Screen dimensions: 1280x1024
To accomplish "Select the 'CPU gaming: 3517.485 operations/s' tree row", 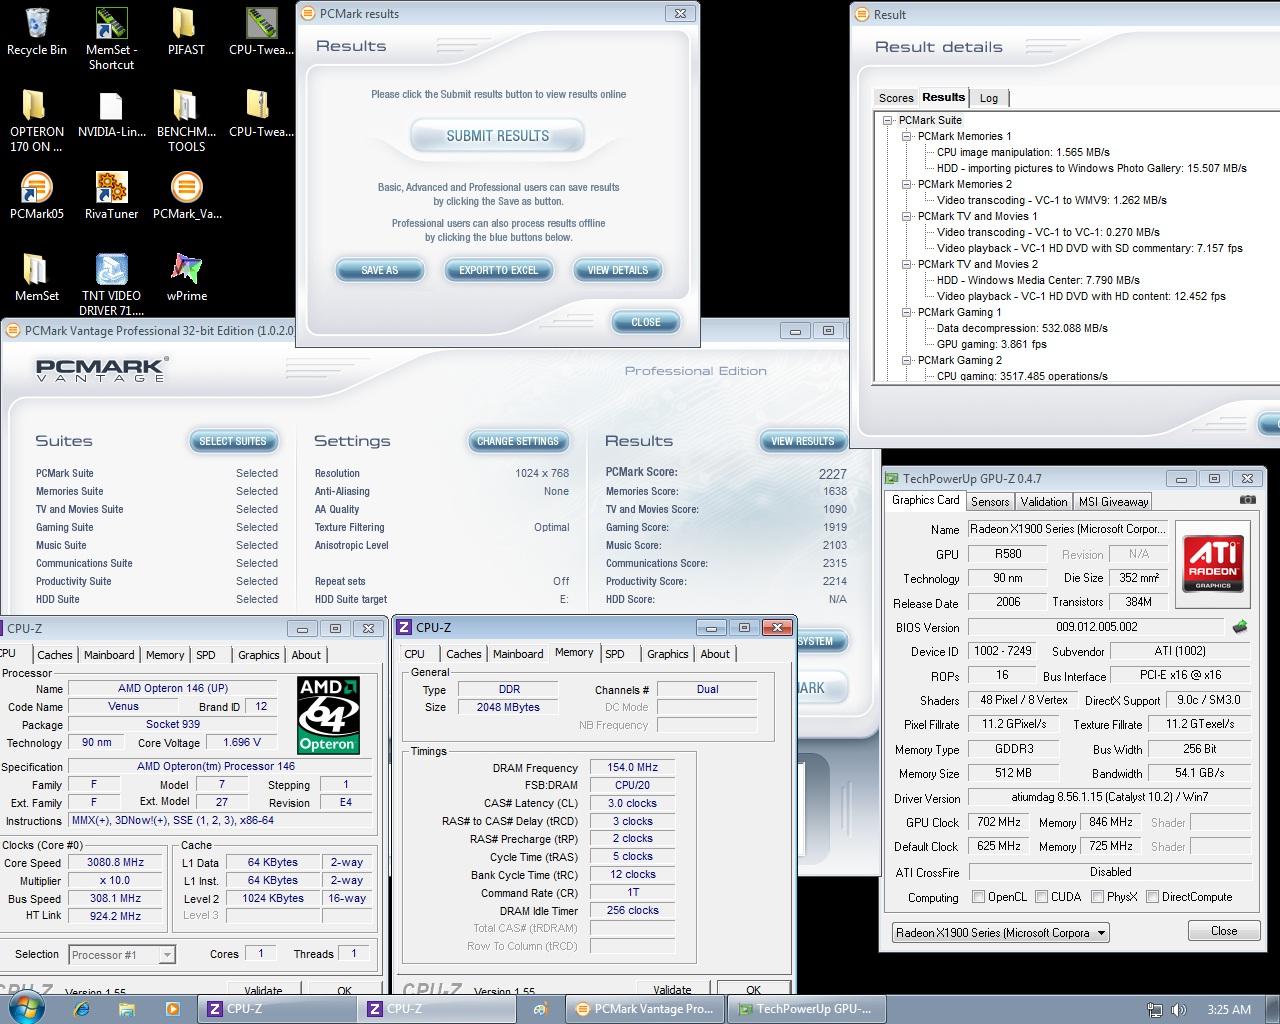I will [1022, 376].
